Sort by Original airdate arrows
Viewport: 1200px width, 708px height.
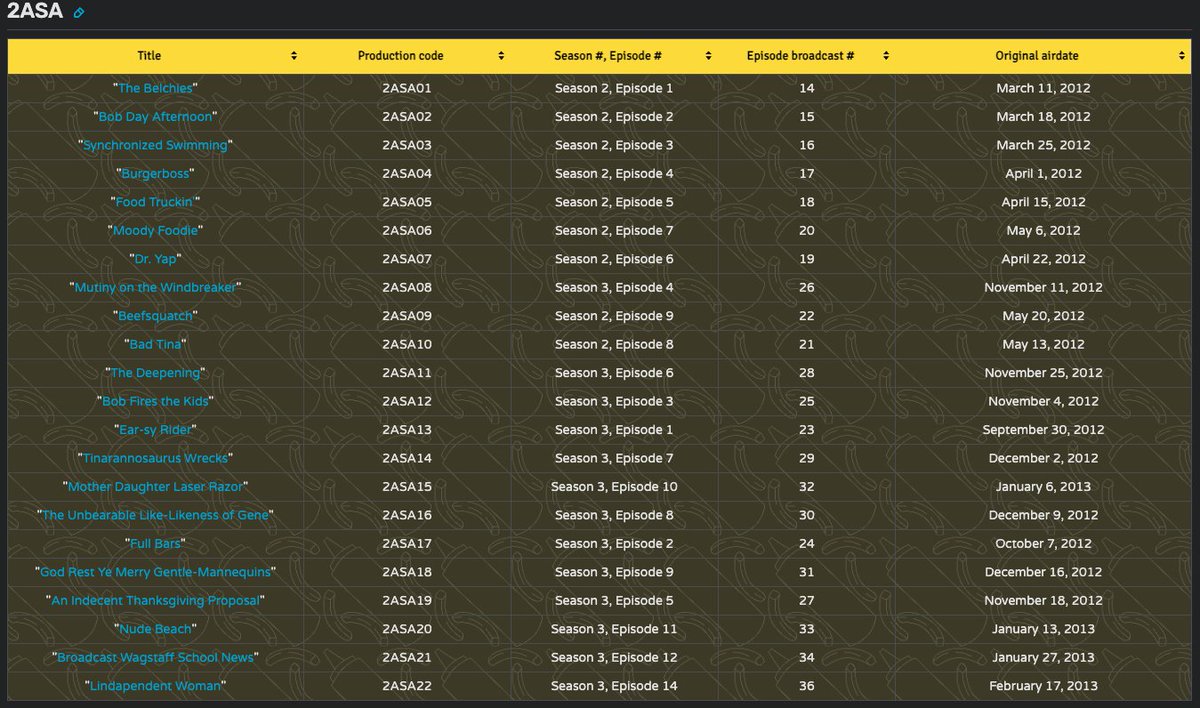[x=1182, y=56]
